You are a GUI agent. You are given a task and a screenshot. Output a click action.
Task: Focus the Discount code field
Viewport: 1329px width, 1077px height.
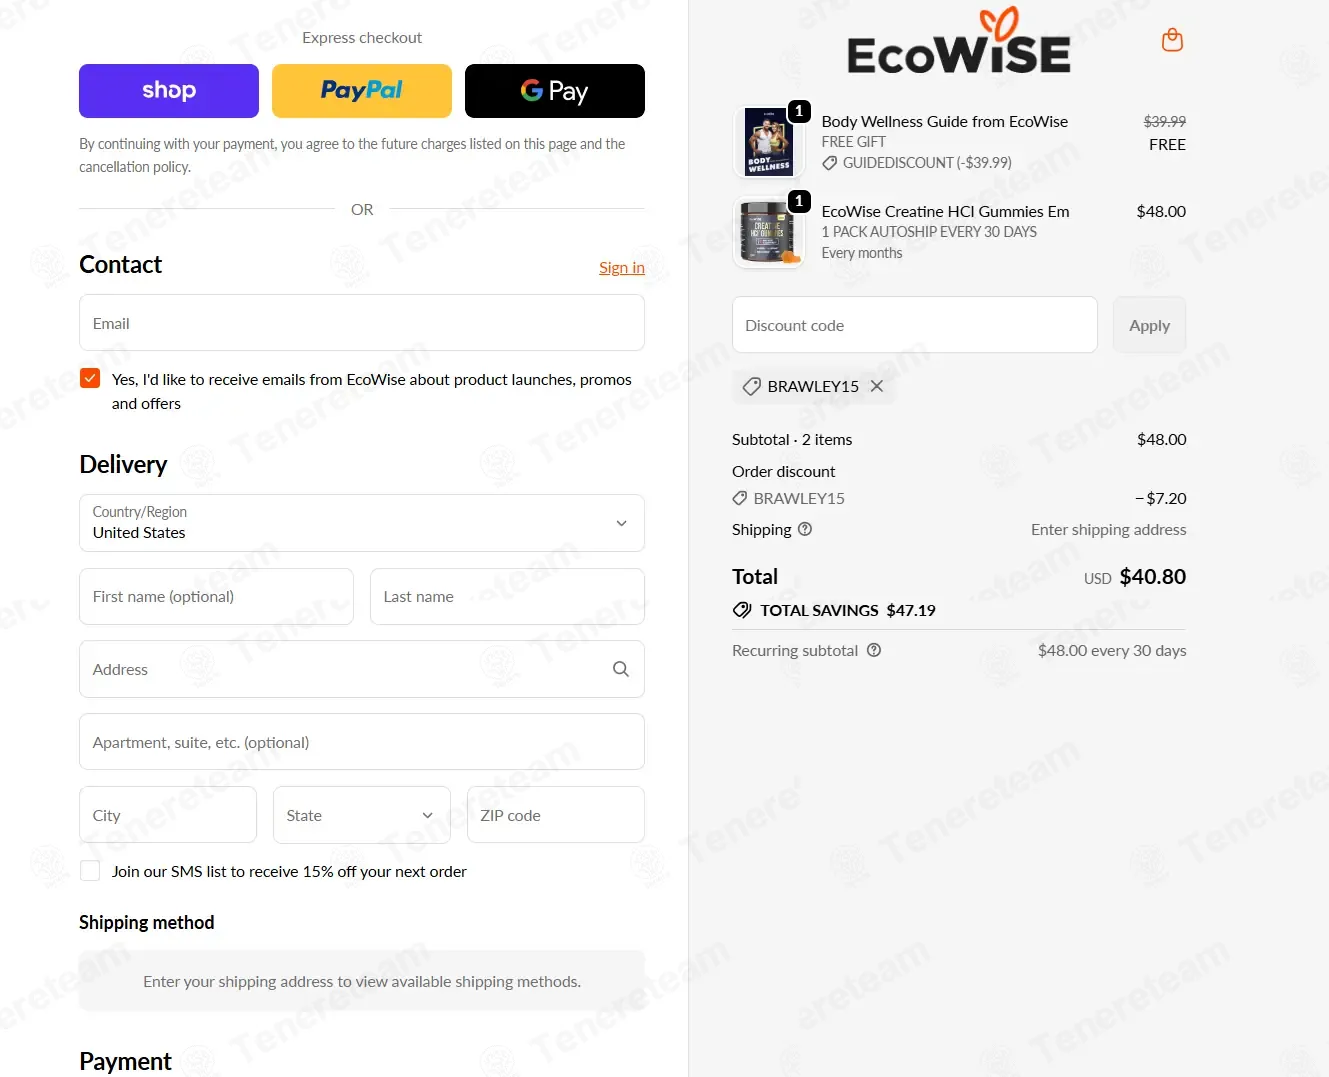(x=915, y=325)
